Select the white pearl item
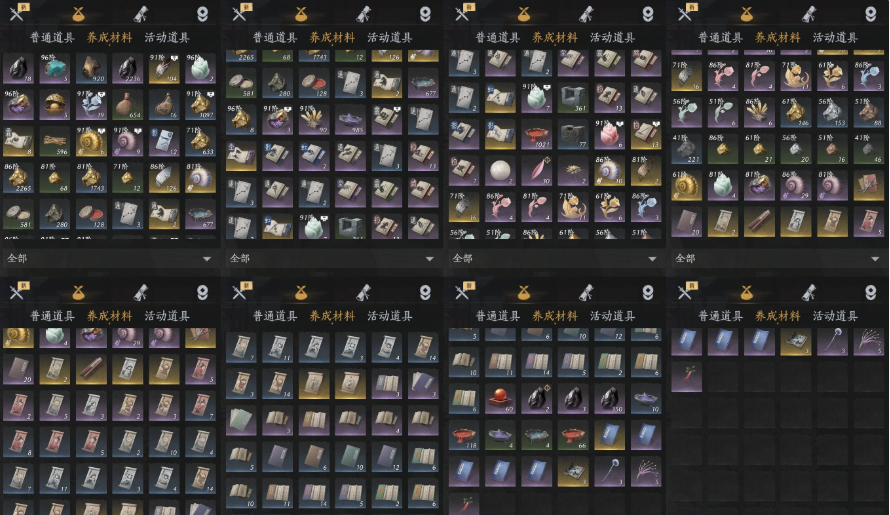The width and height of the screenshot is (890, 515). 500,171
